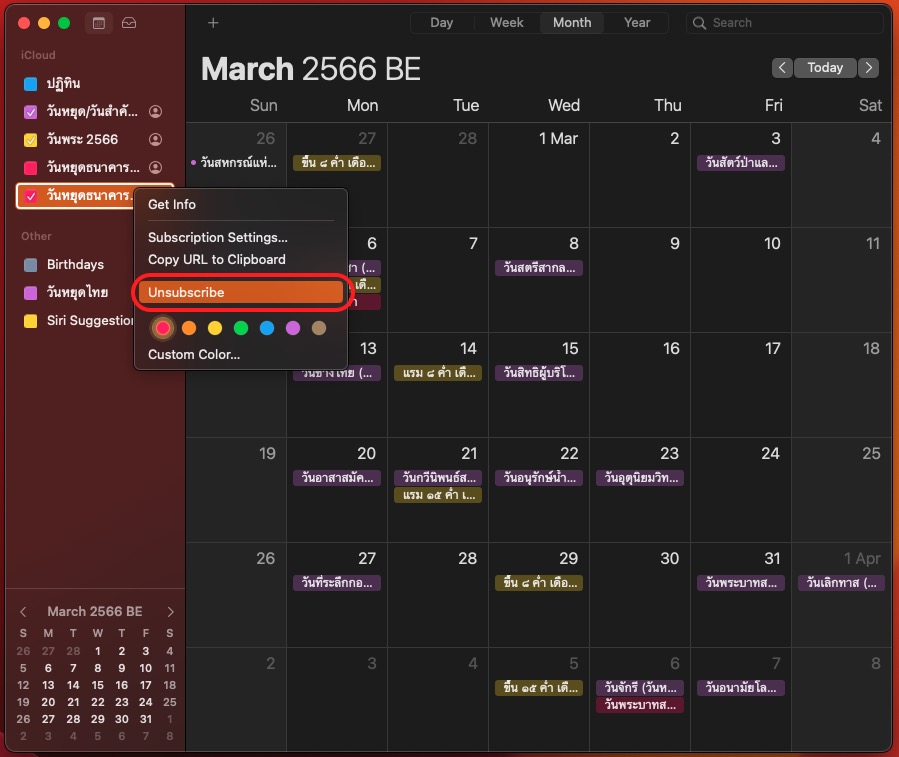Go to next month with right arrow

click(868, 68)
